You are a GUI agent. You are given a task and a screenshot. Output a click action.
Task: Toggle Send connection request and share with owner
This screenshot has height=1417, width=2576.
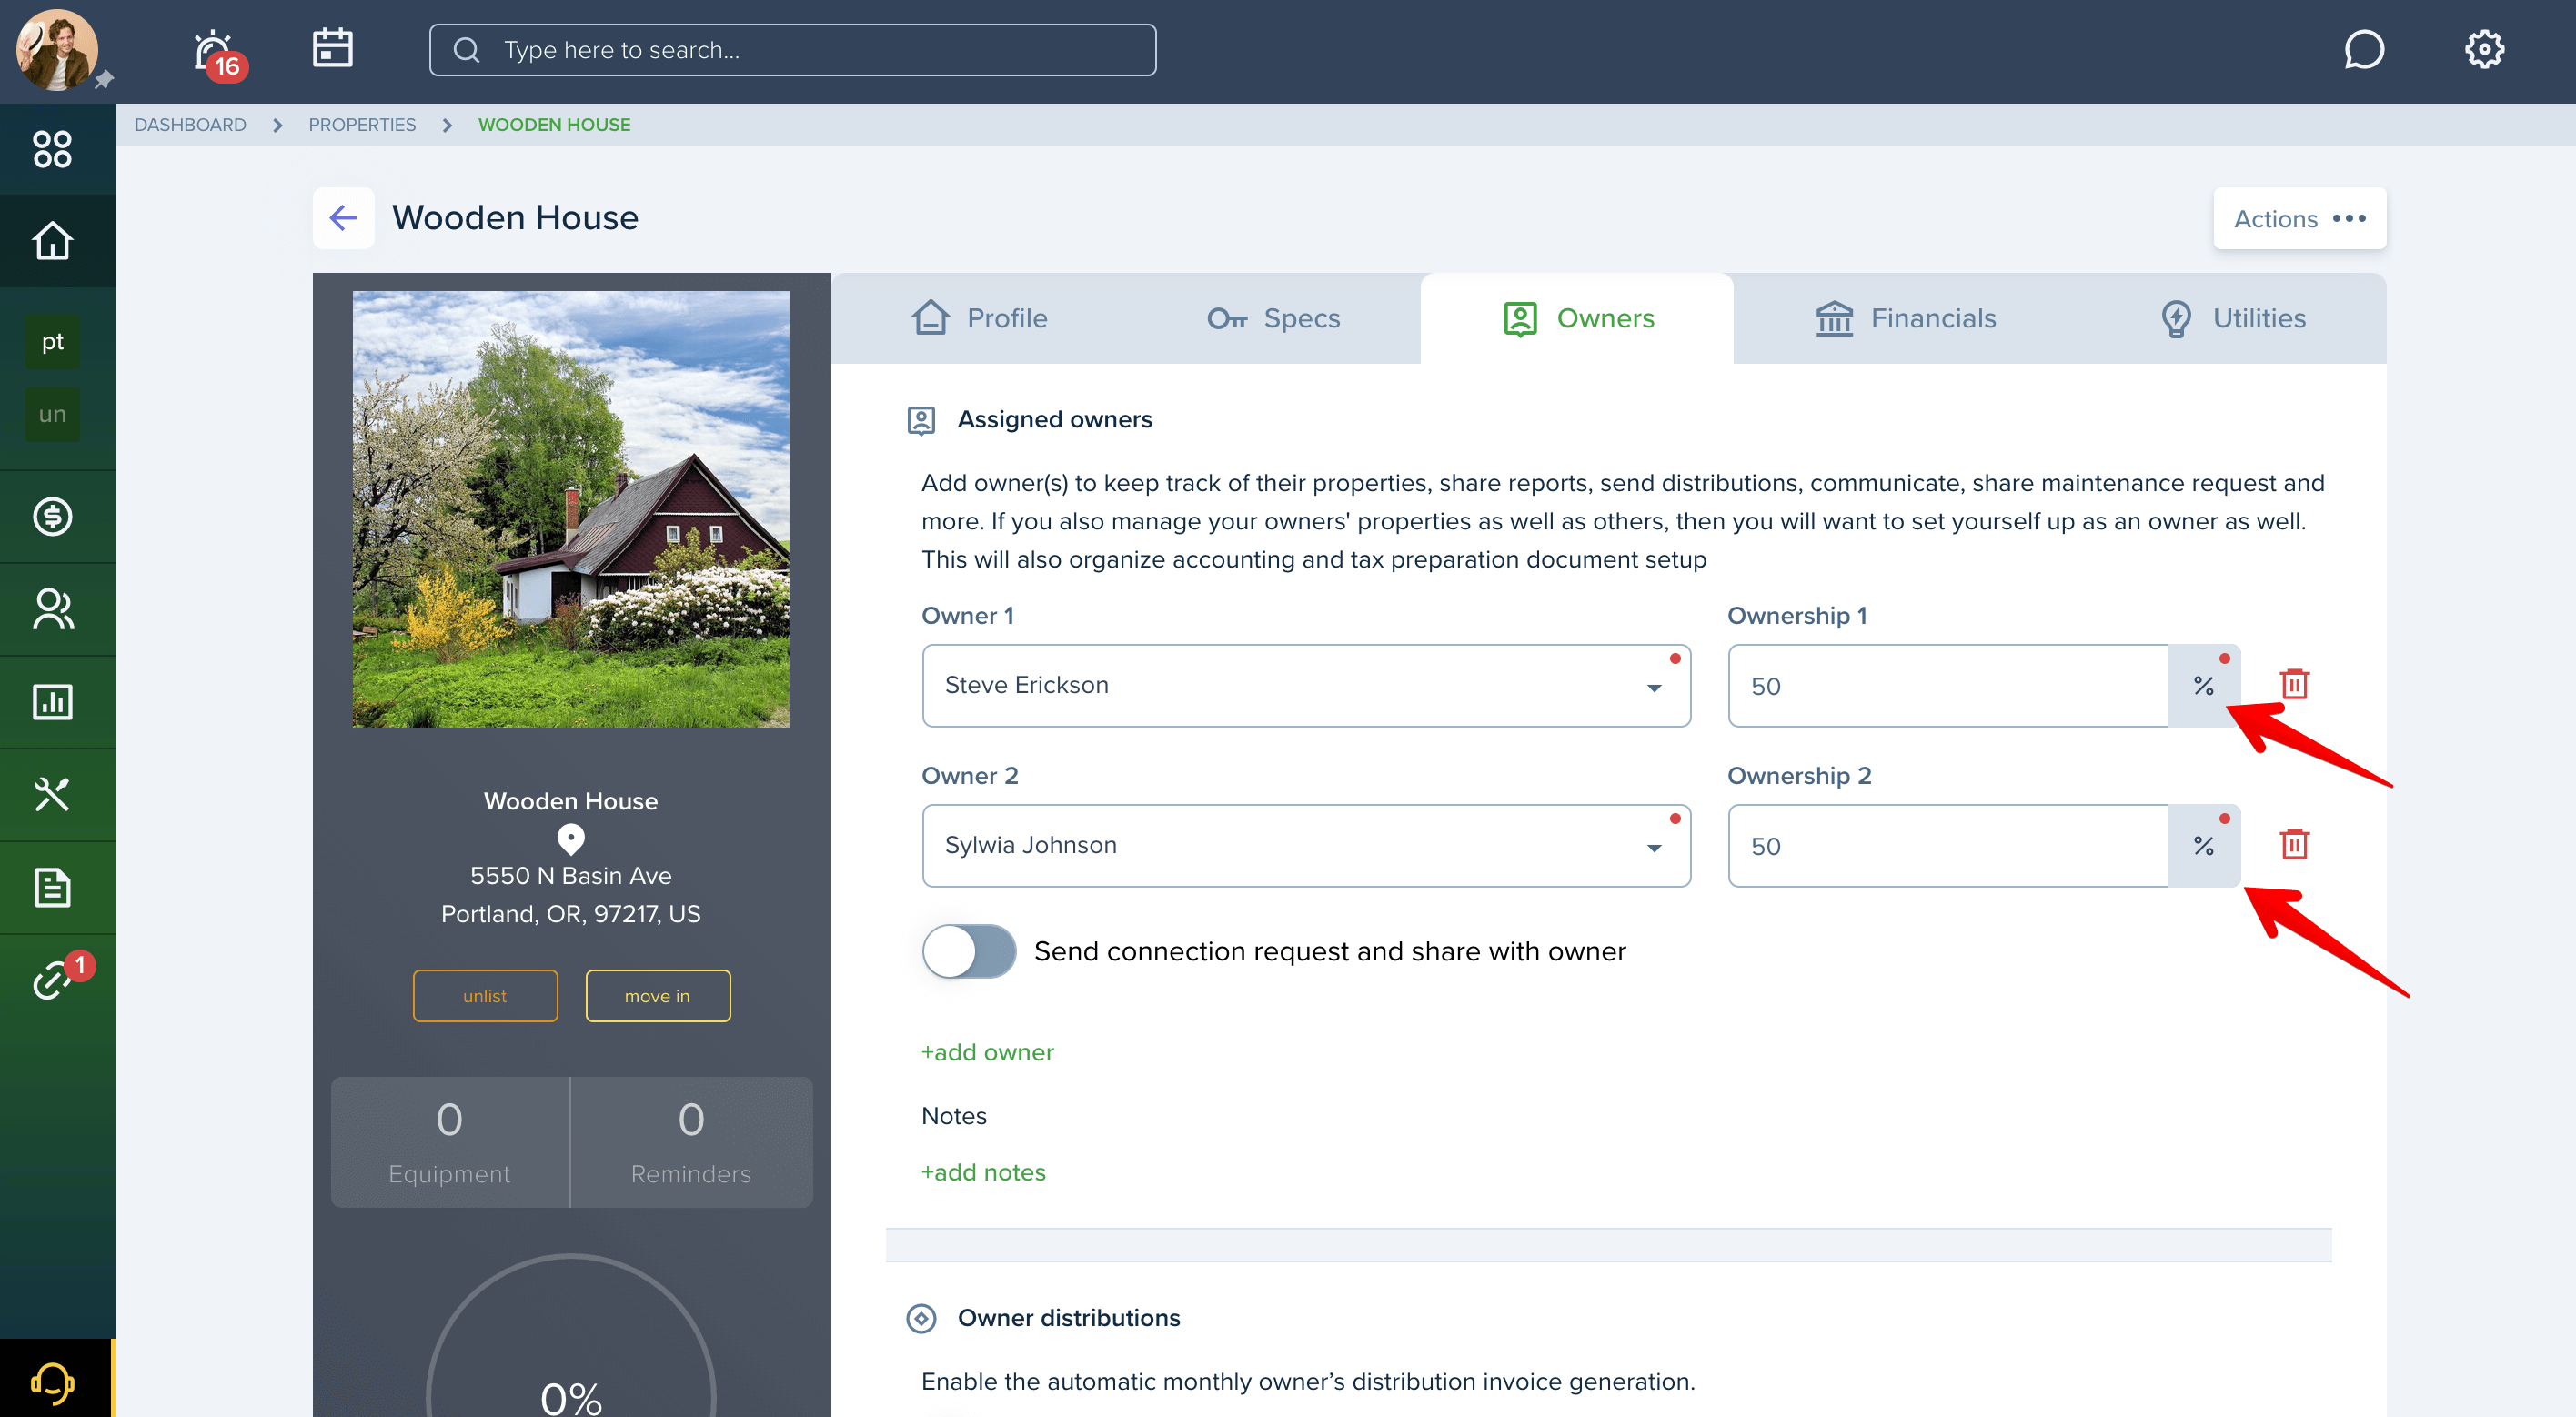pyautogui.click(x=969, y=951)
